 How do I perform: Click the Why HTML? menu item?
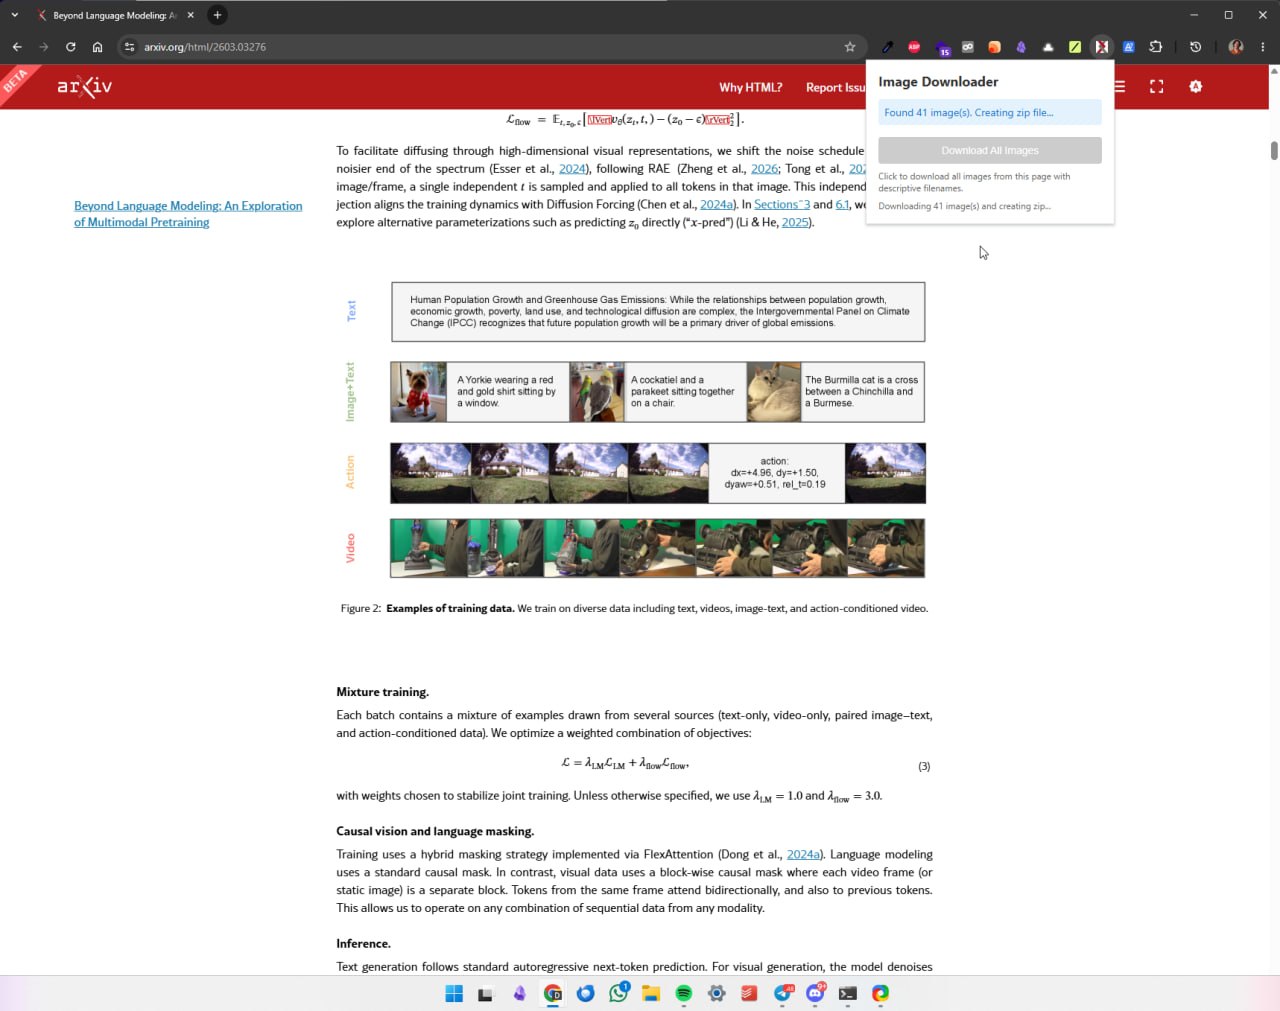pos(750,88)
